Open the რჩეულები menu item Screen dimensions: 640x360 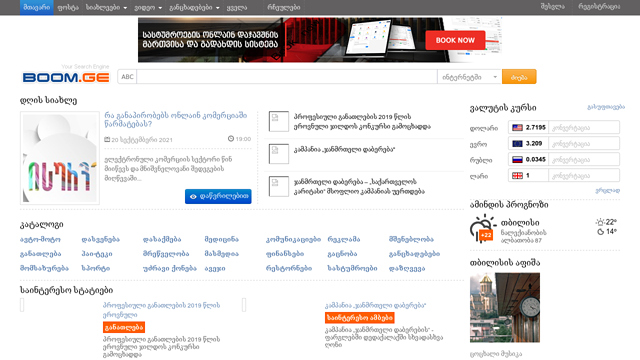pyautogui.click(x=284, y=7)
